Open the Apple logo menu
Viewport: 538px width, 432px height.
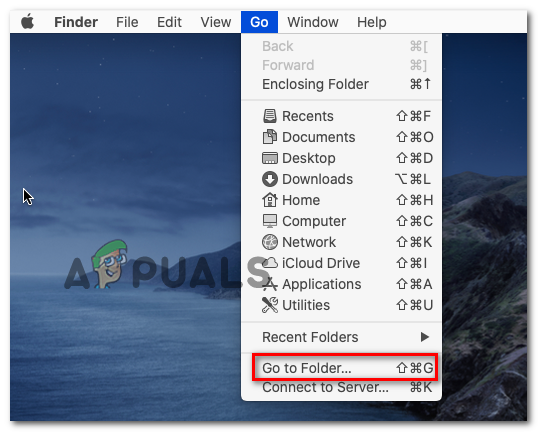27,22
